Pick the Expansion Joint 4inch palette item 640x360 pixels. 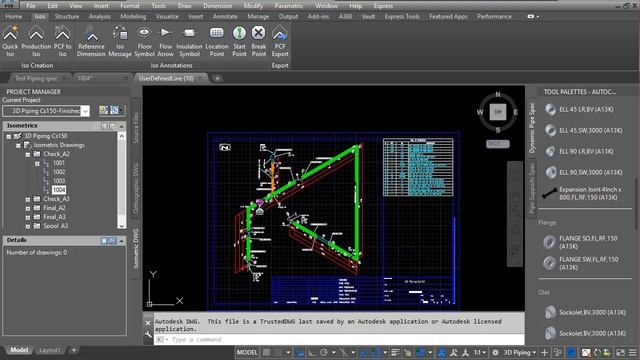tap(582, 193)
